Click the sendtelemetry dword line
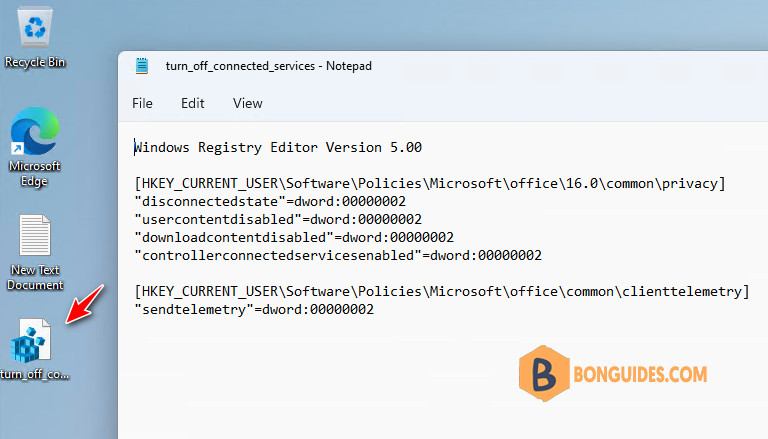 pyautogui.click(x=254, y=309)
